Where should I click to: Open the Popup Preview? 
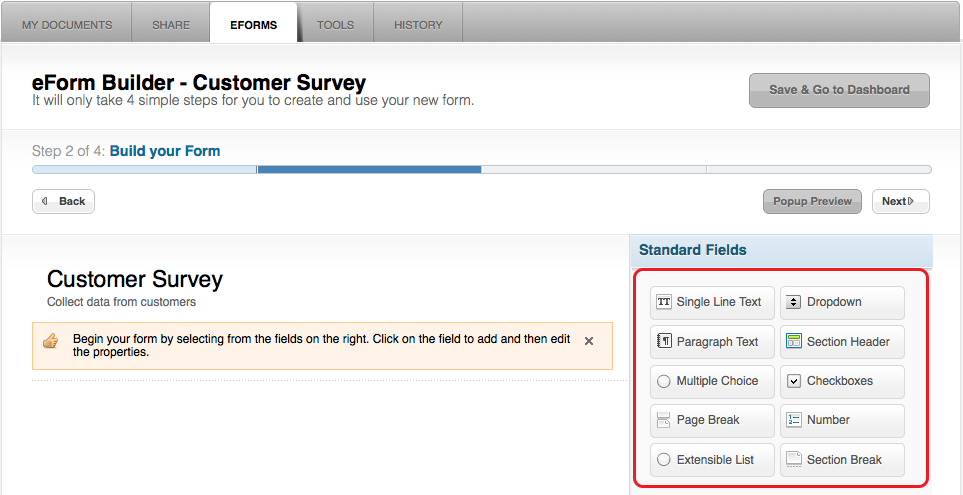pos(812,201)
